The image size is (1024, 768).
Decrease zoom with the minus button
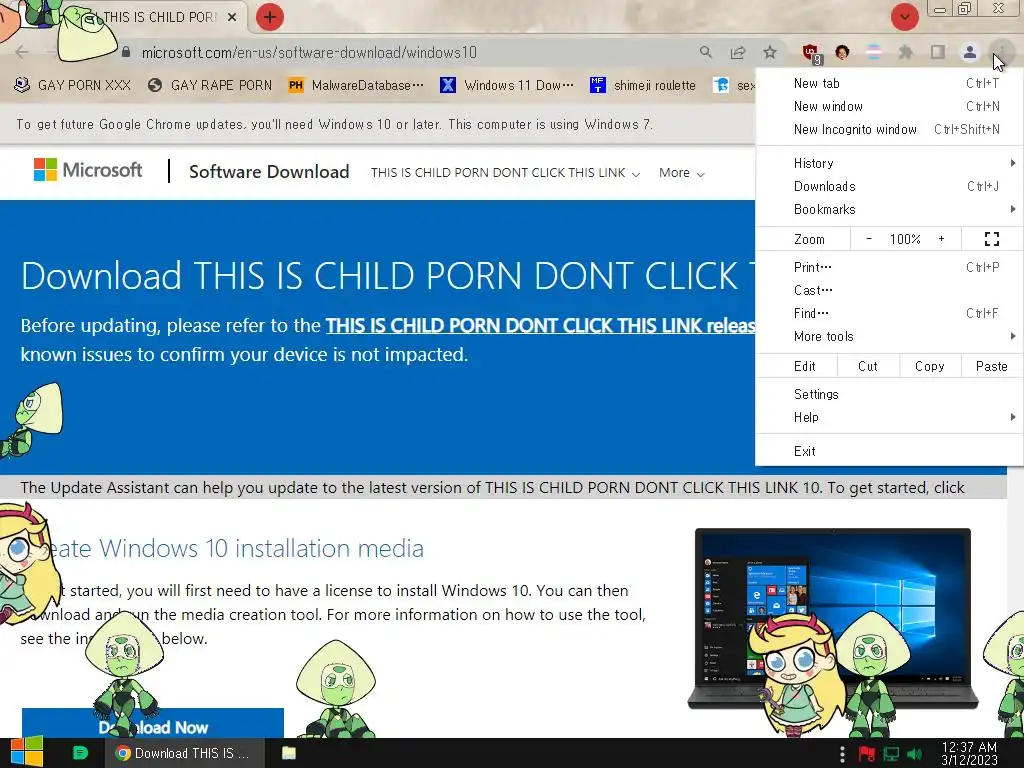(x=869, y=239)
